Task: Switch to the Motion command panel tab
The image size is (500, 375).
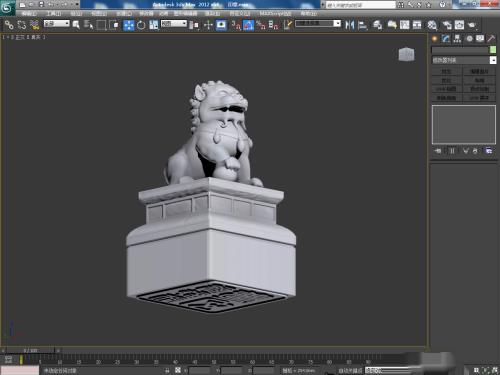Action: [469, 39]
